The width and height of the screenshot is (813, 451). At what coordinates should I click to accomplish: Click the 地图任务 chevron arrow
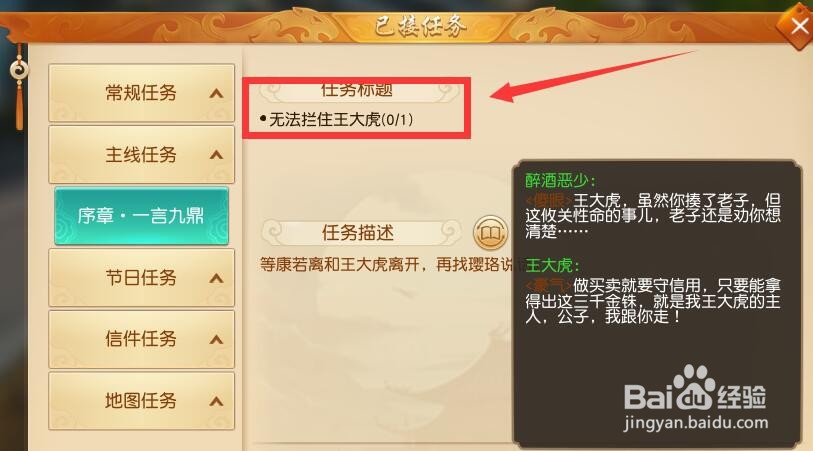pyautogui.click(x=216, y=401)
